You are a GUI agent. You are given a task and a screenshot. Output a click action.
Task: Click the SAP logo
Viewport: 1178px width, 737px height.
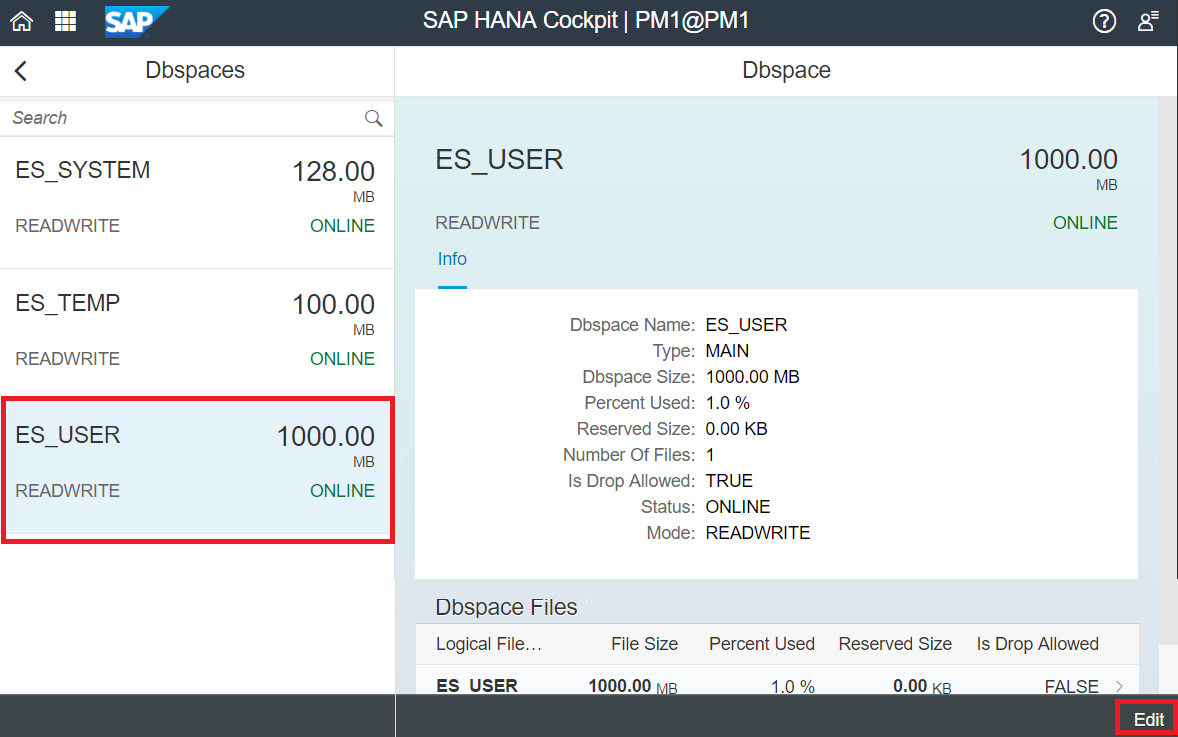(x=136, y=21)
